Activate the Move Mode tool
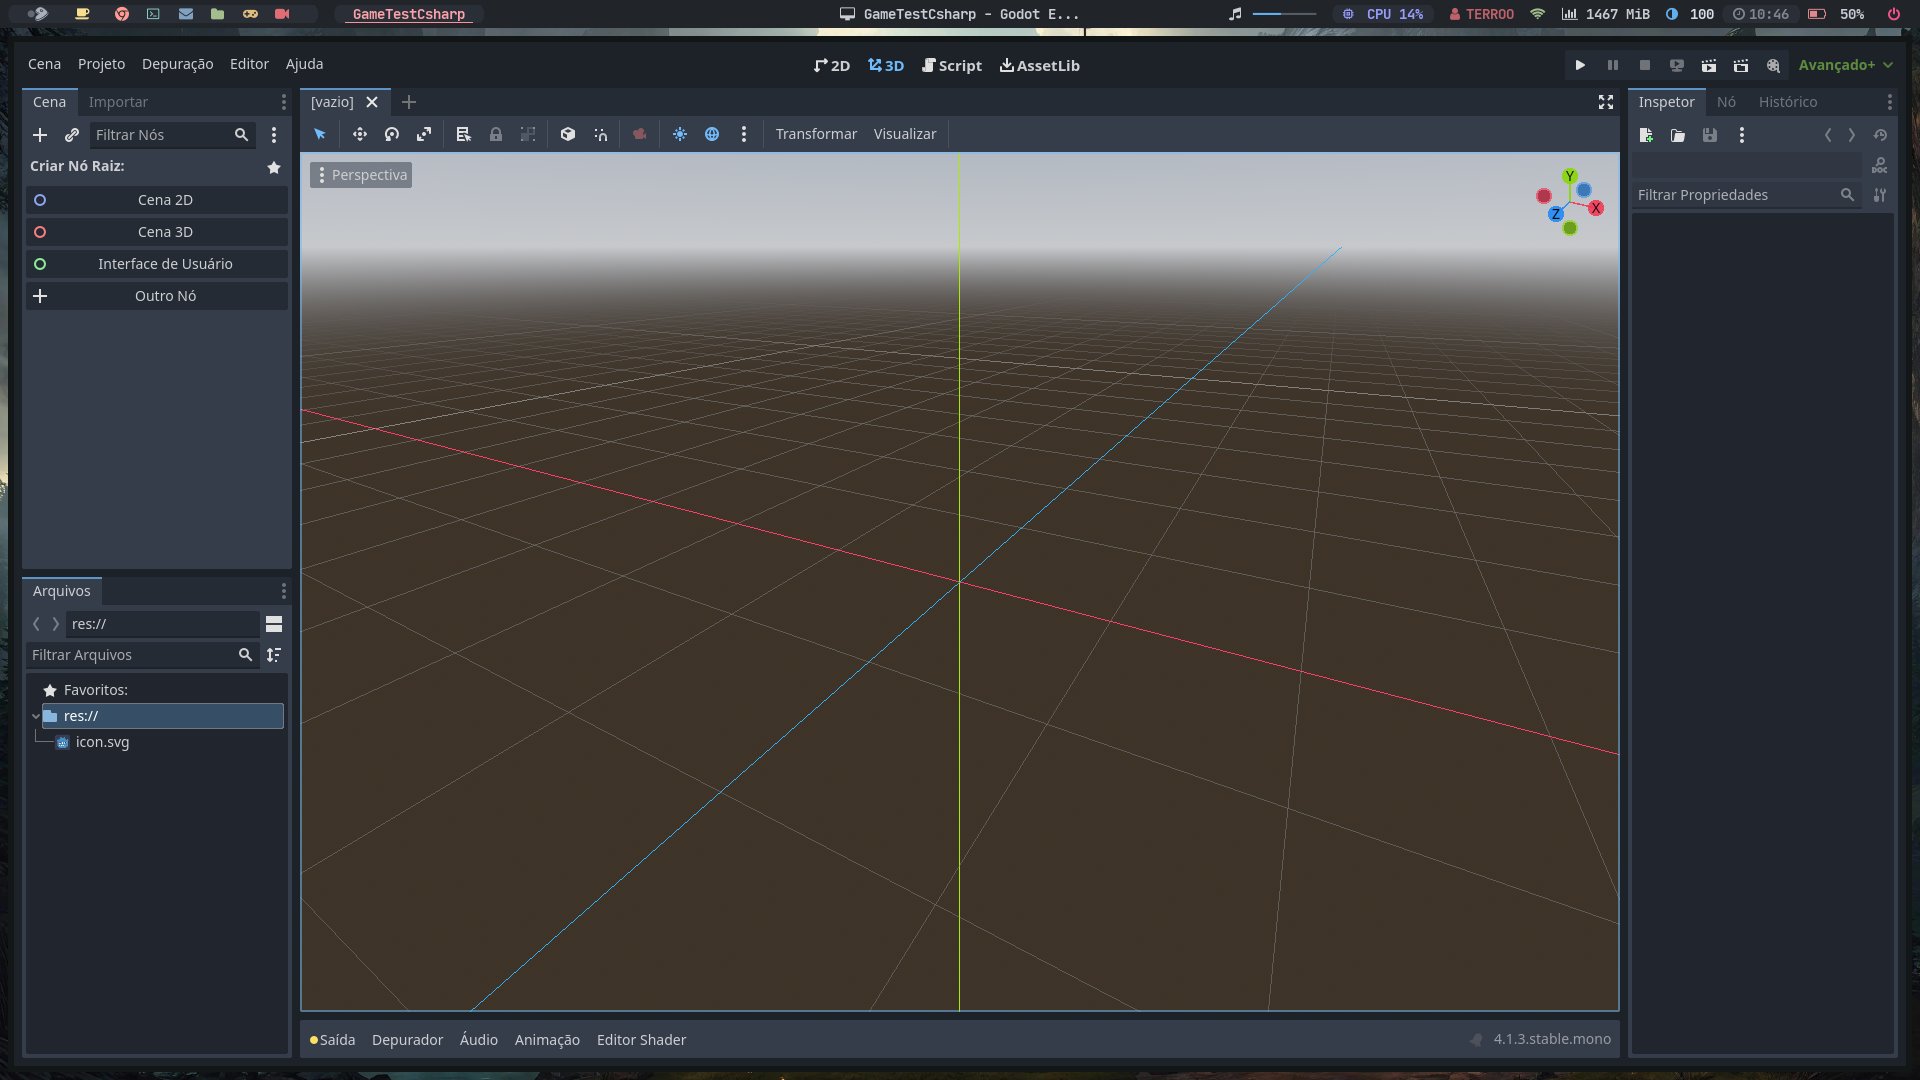1920x1080 pixels. (x=360, y=134)
